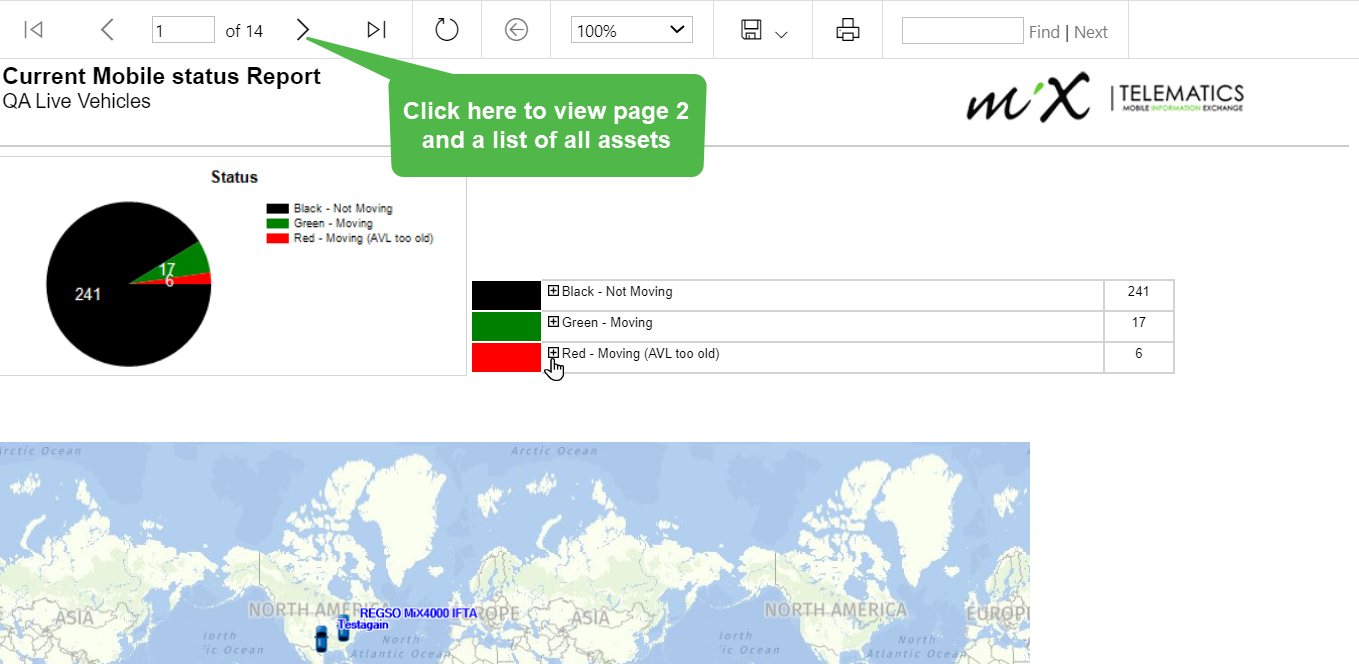The height and width of the screenshot is (664, 1359).
Task: Click the REGSO MiX4000 IFTA map label
Action: click(x=418, y=613)
